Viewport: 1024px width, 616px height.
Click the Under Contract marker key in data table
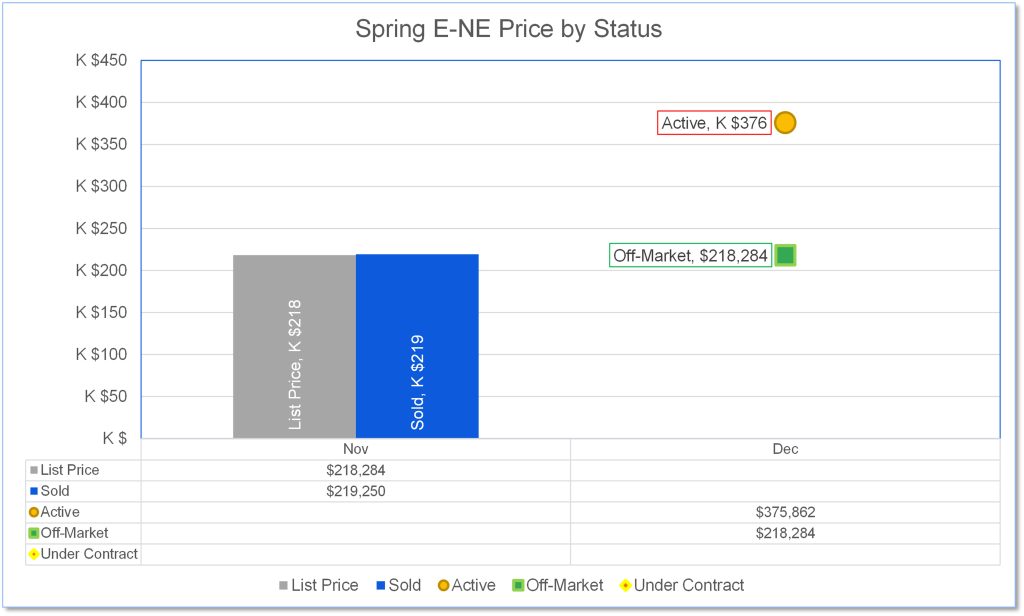[x=34, y=554]
